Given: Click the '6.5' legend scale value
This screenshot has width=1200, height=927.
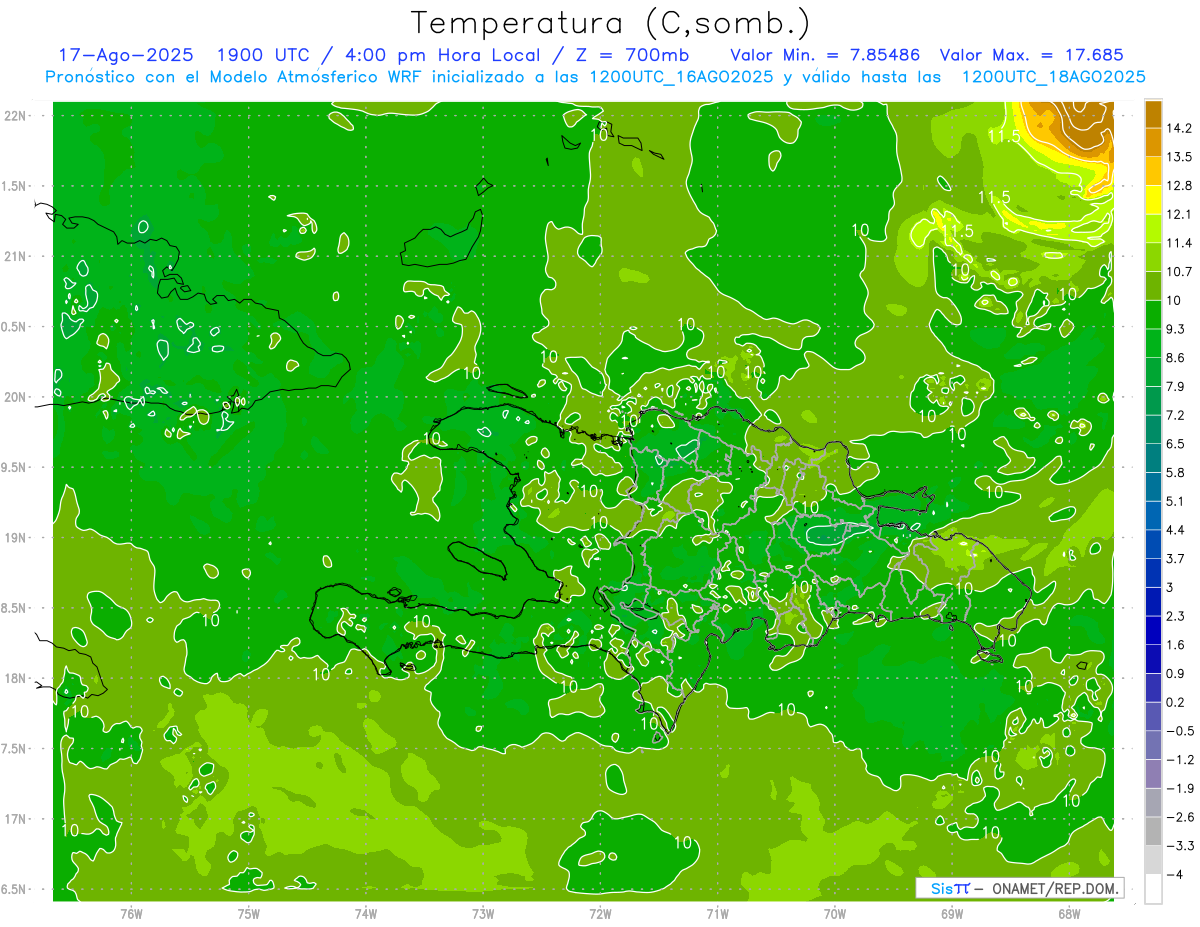Looking at the screenshot, I should tap(1175, 444).
